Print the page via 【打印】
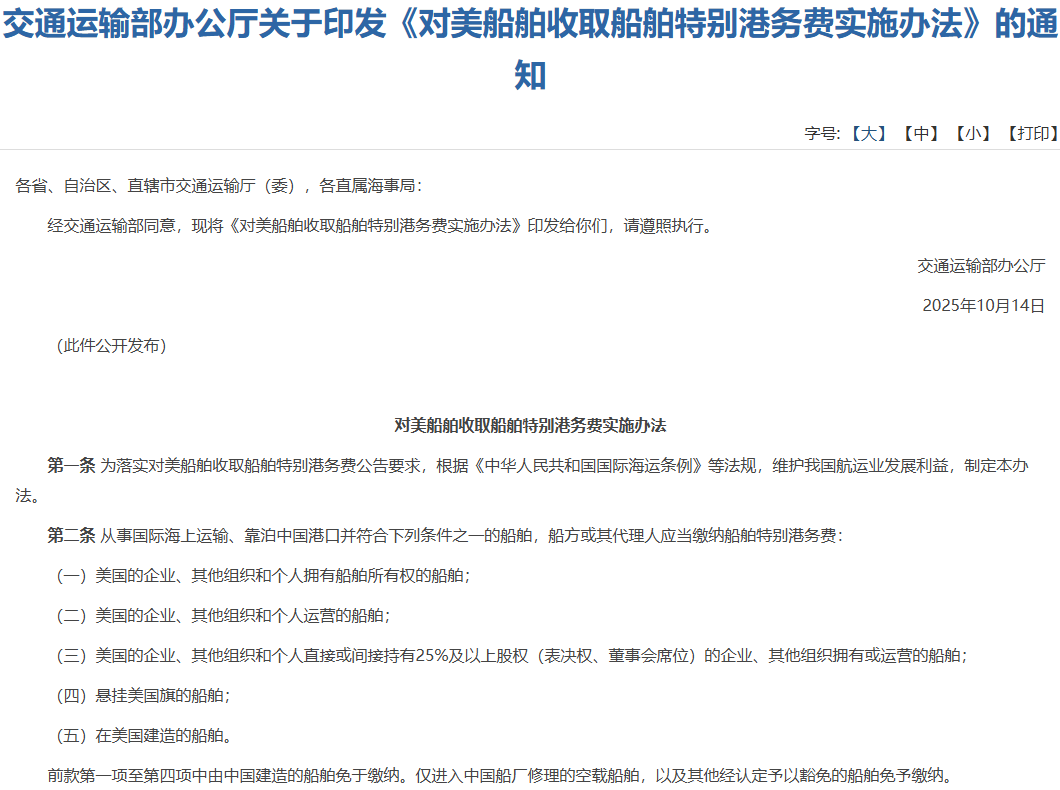This screenshot has height=790, width=1060. coord(1031,133)
